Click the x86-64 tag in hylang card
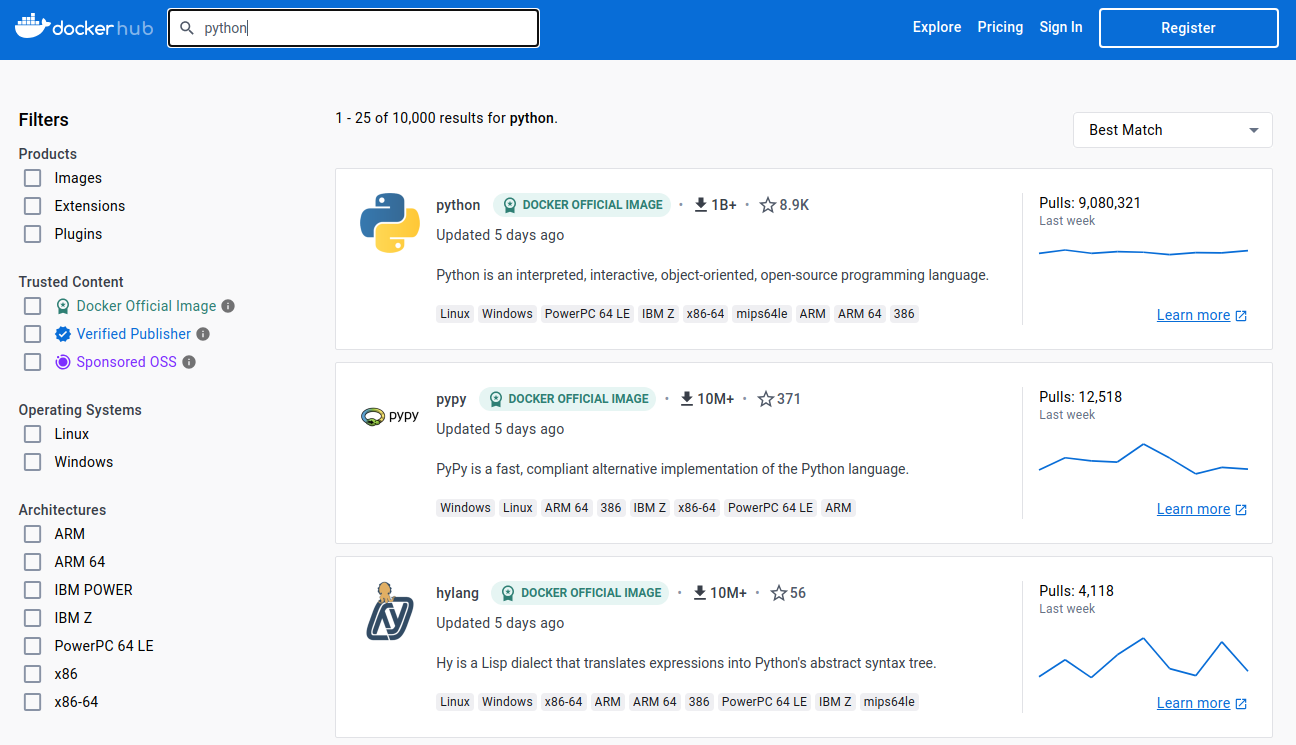1296x745 pixels. (x=563, y=702)
